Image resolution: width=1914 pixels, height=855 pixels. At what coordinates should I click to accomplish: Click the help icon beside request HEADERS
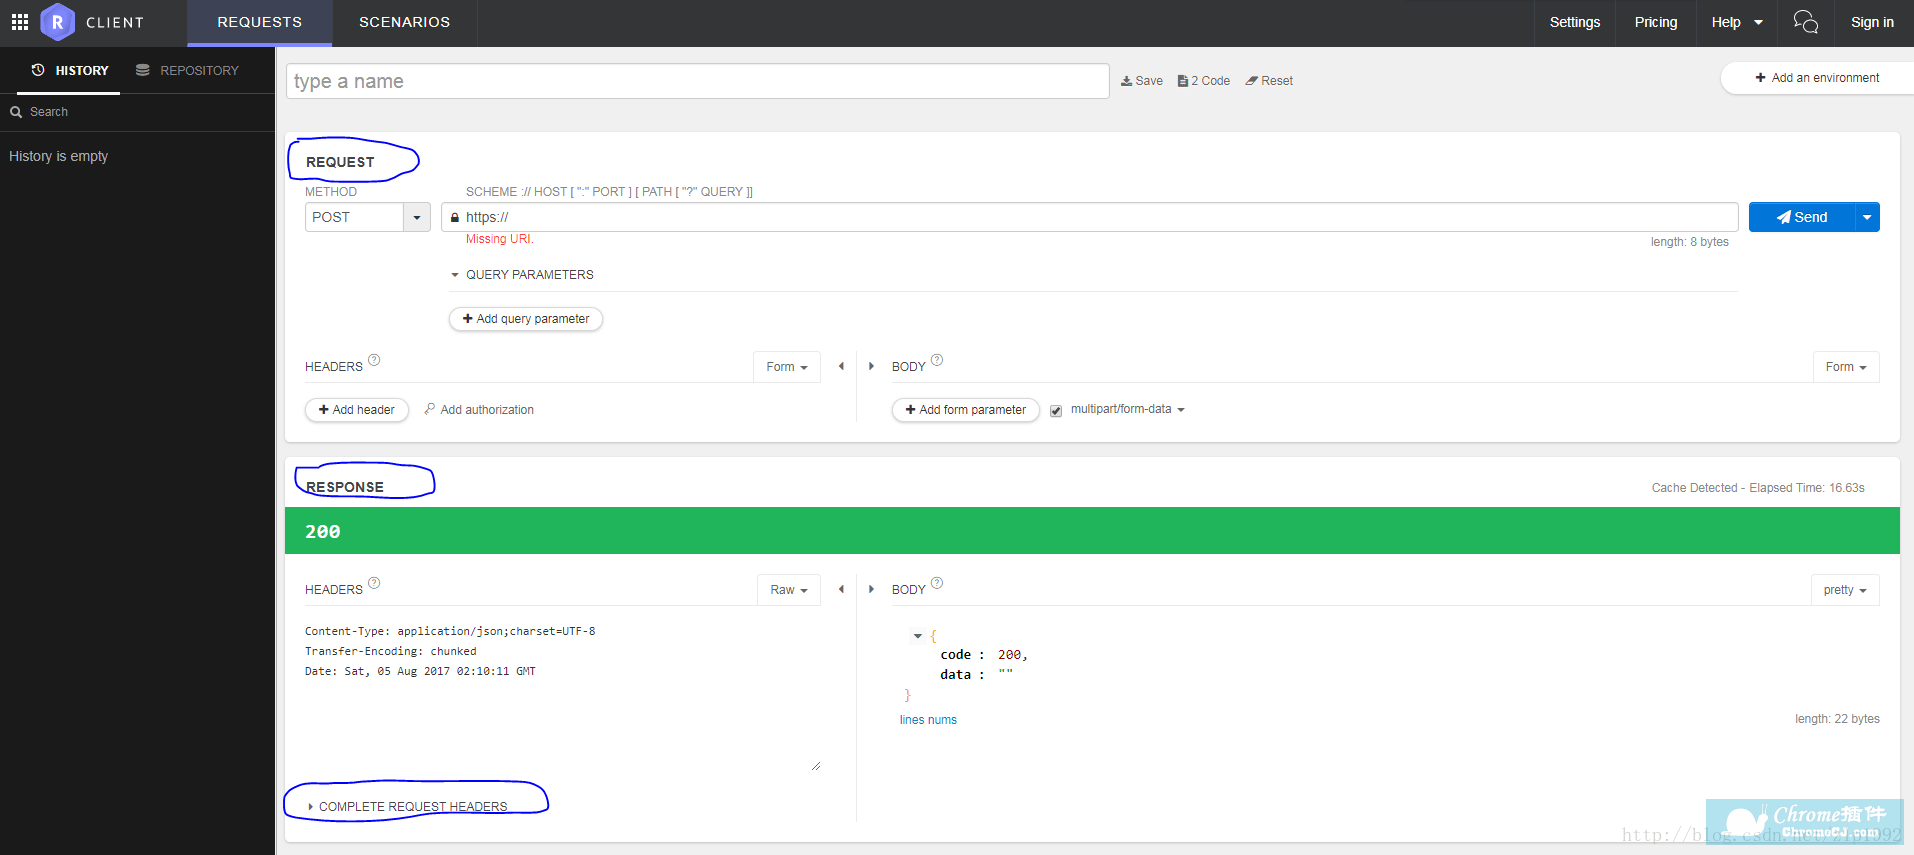(x=374, y=360)
